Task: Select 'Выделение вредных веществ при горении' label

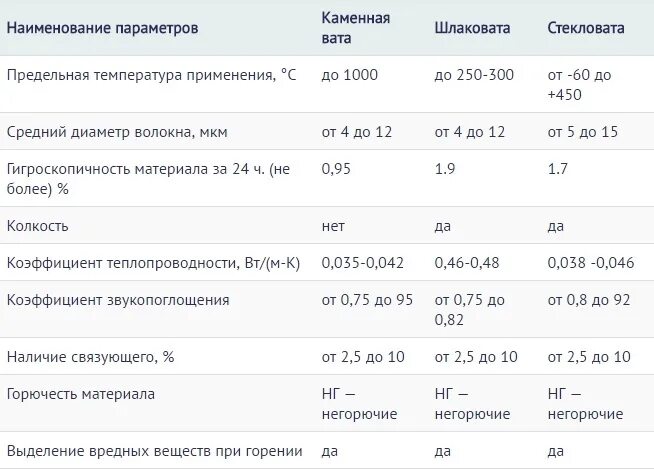Action: click(x=143, y=451)
